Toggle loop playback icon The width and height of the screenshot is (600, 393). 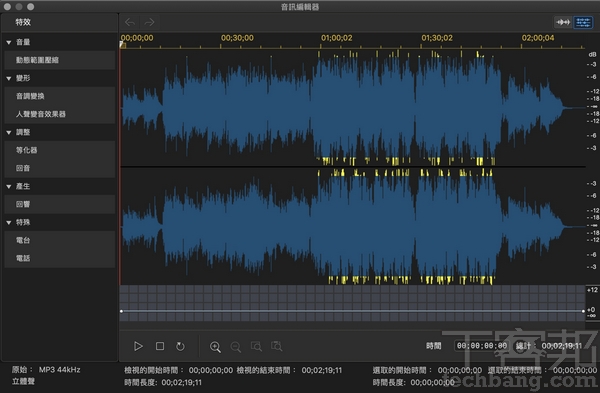tap(180, 346)
